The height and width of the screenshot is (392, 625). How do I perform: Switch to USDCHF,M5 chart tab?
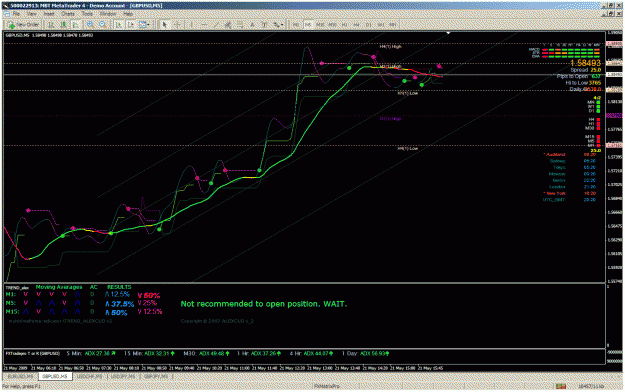point(89,376)
